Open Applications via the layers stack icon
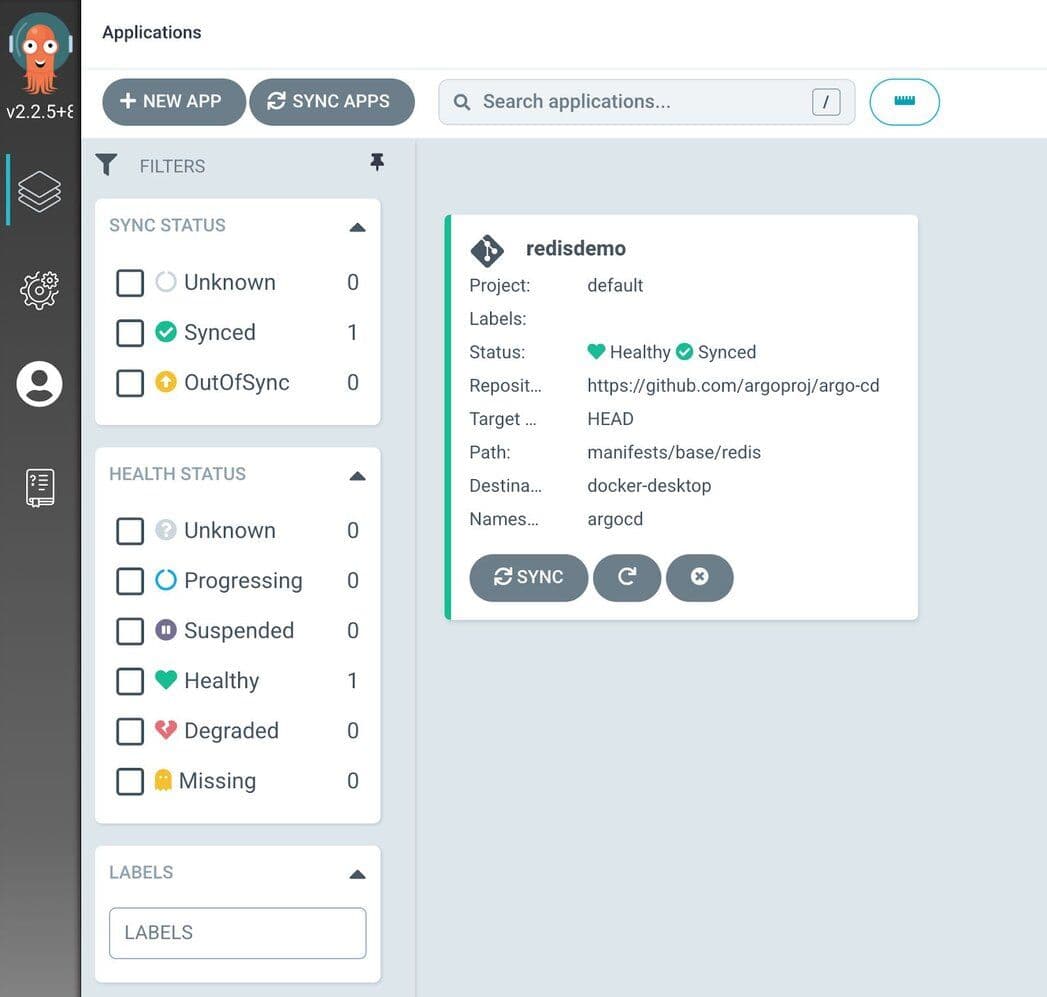 click(x=40, y=191)
